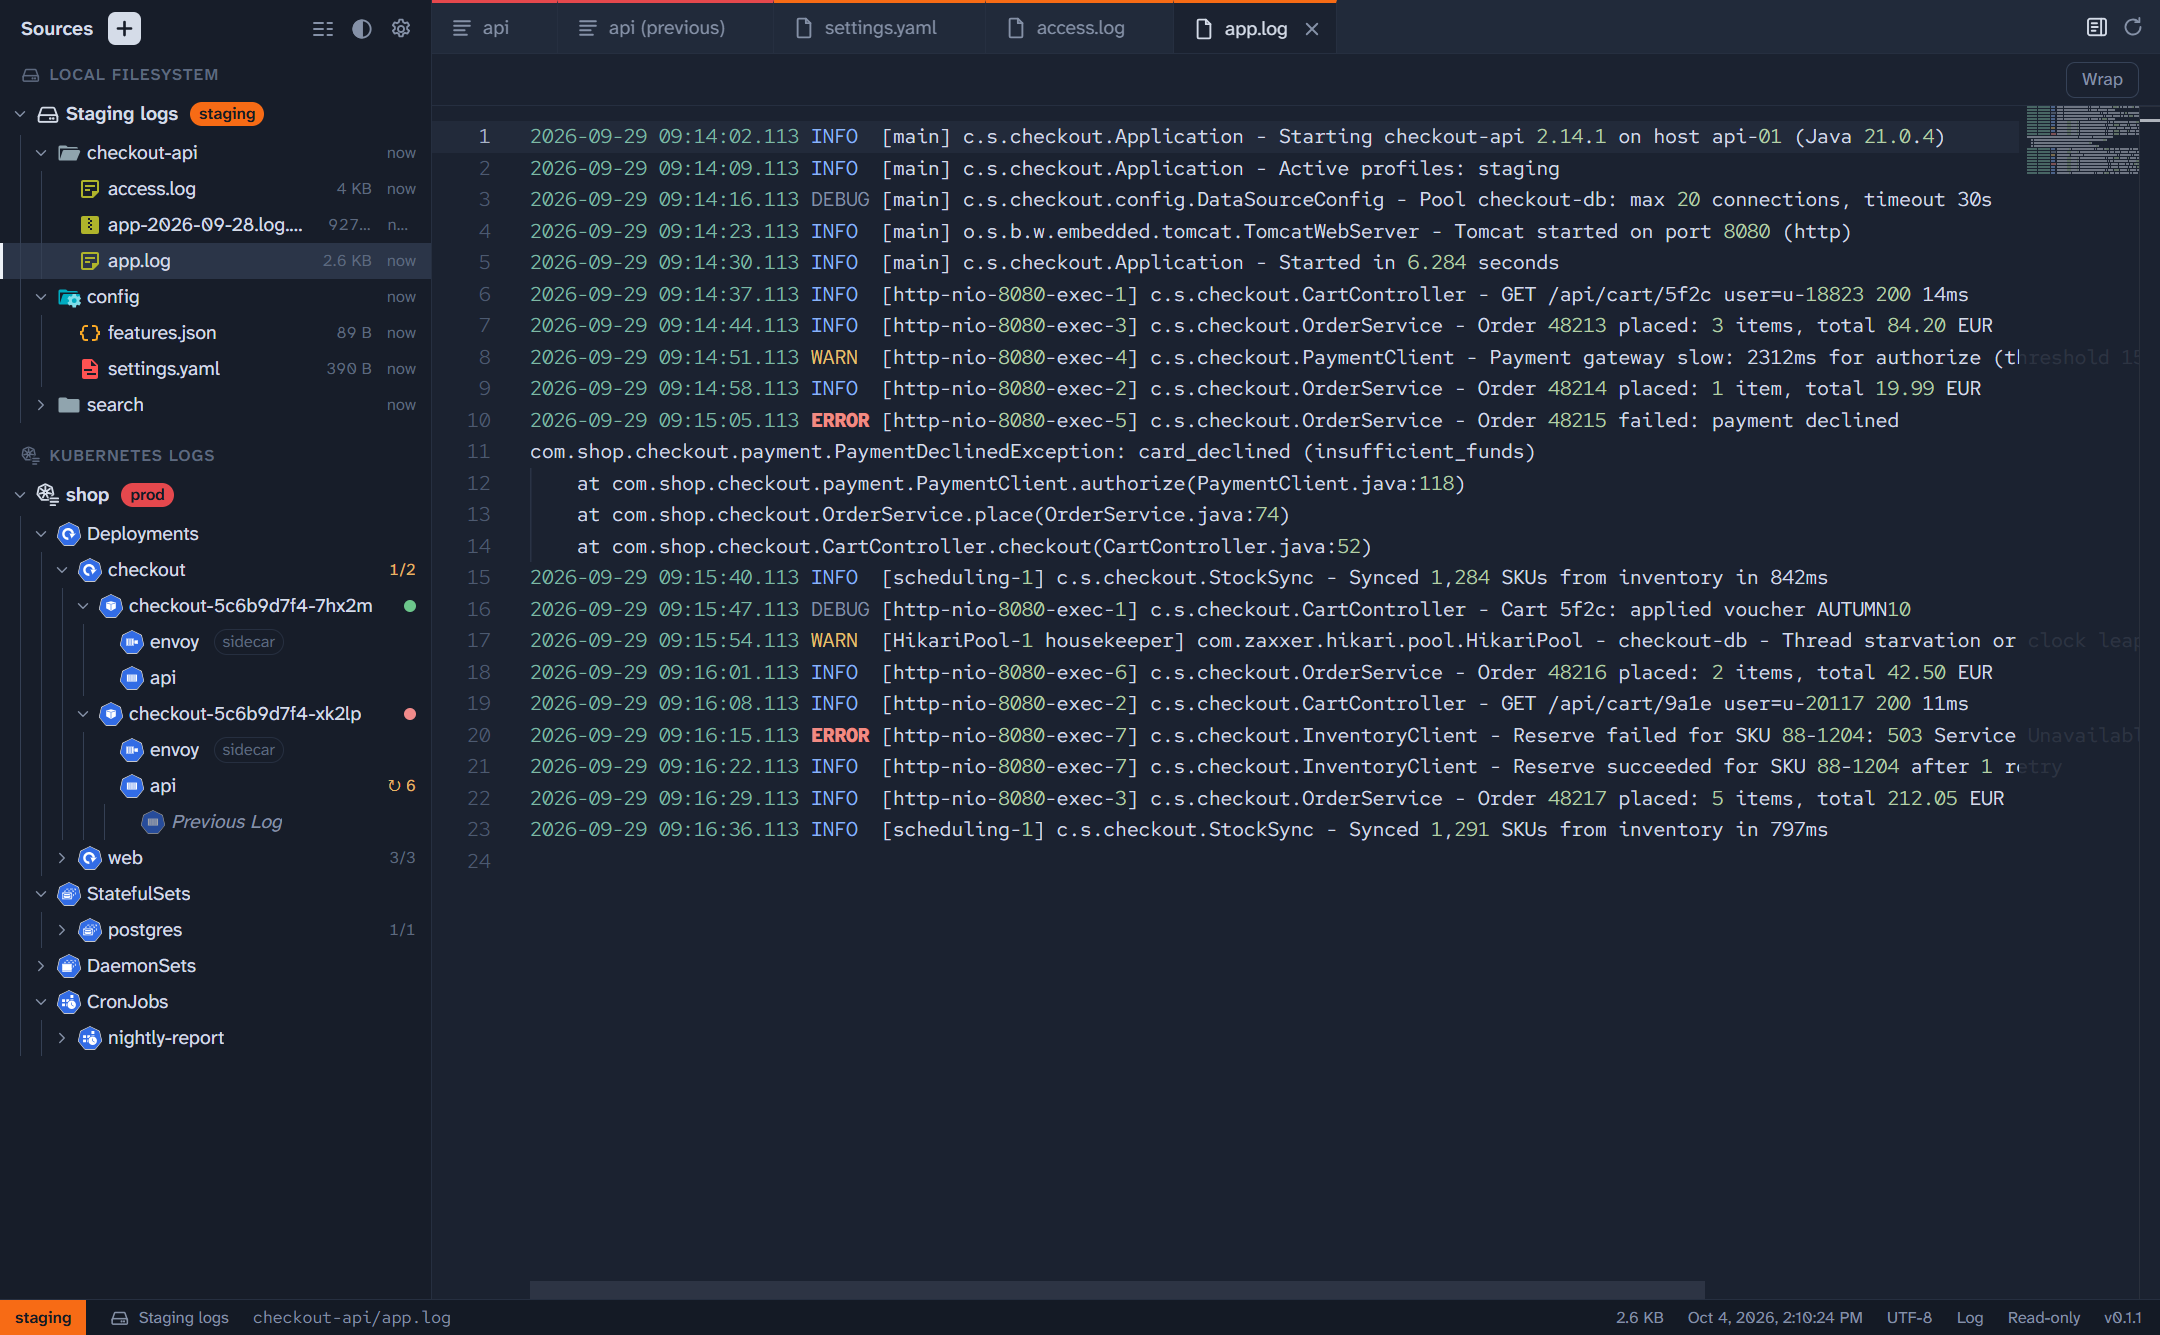Image resolution: width=2160 pixels, height=1335 pixels.
Task: Open the Previous Log entry
Action: tap(216, 822)
